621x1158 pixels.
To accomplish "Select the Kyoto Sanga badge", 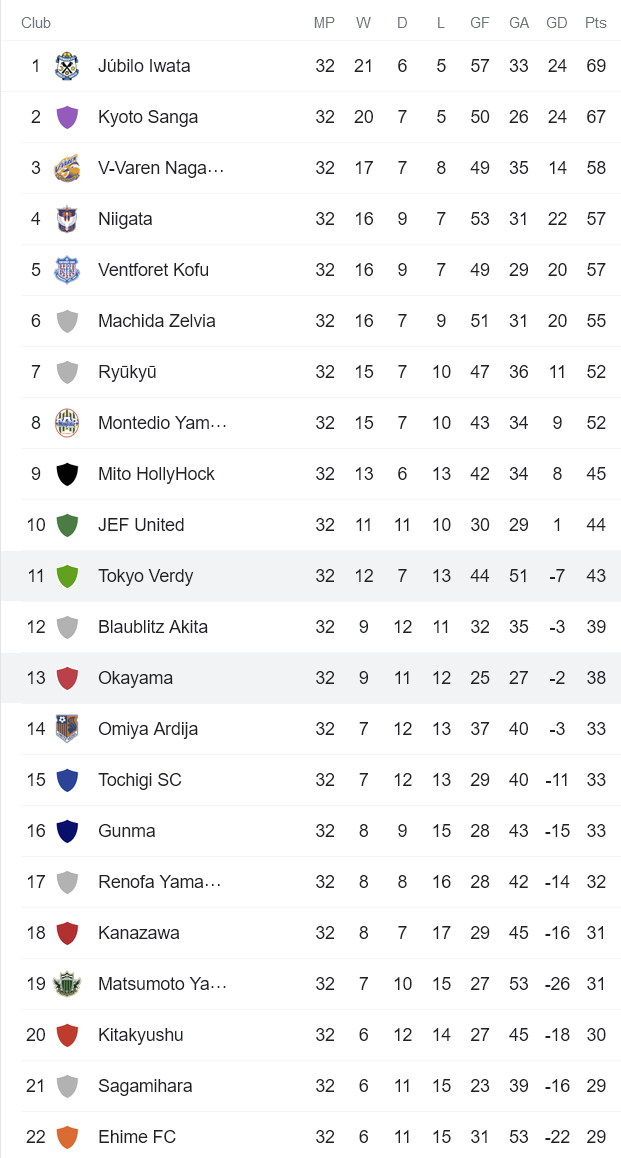I will tap(66, 117).
